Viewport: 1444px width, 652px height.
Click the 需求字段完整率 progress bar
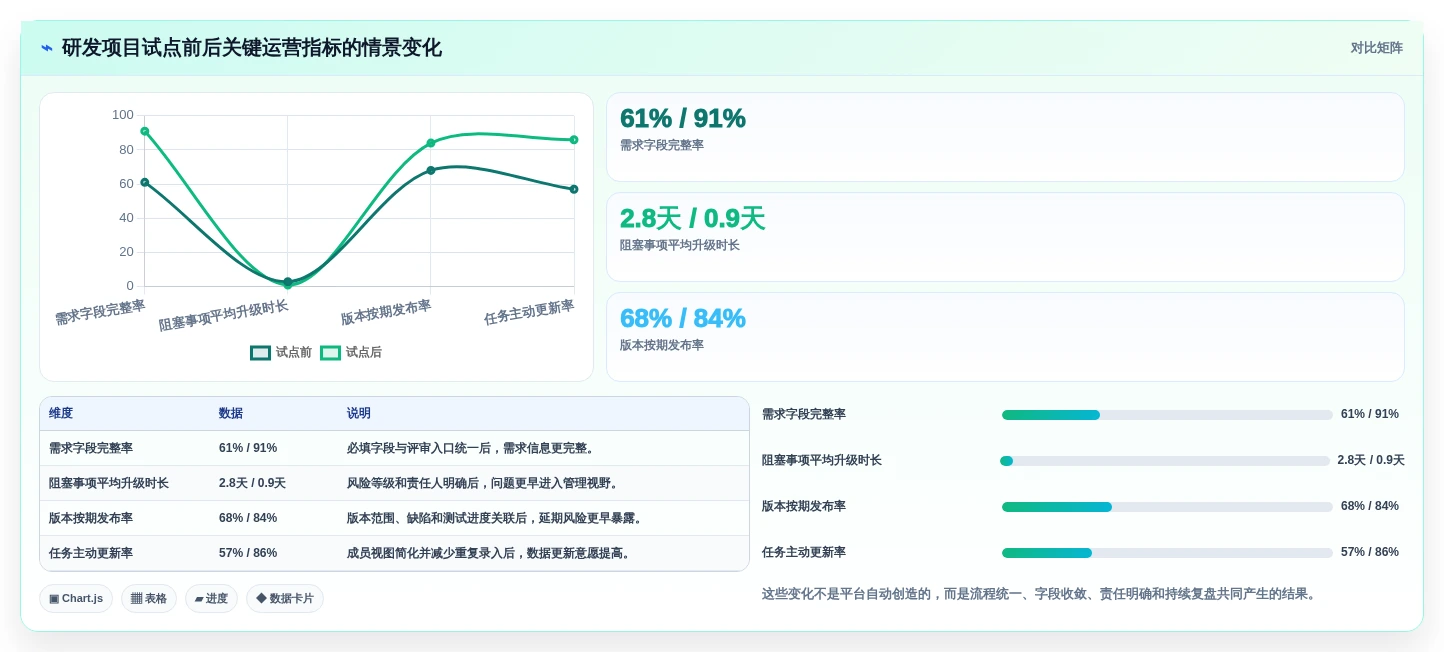[1167, 415]
